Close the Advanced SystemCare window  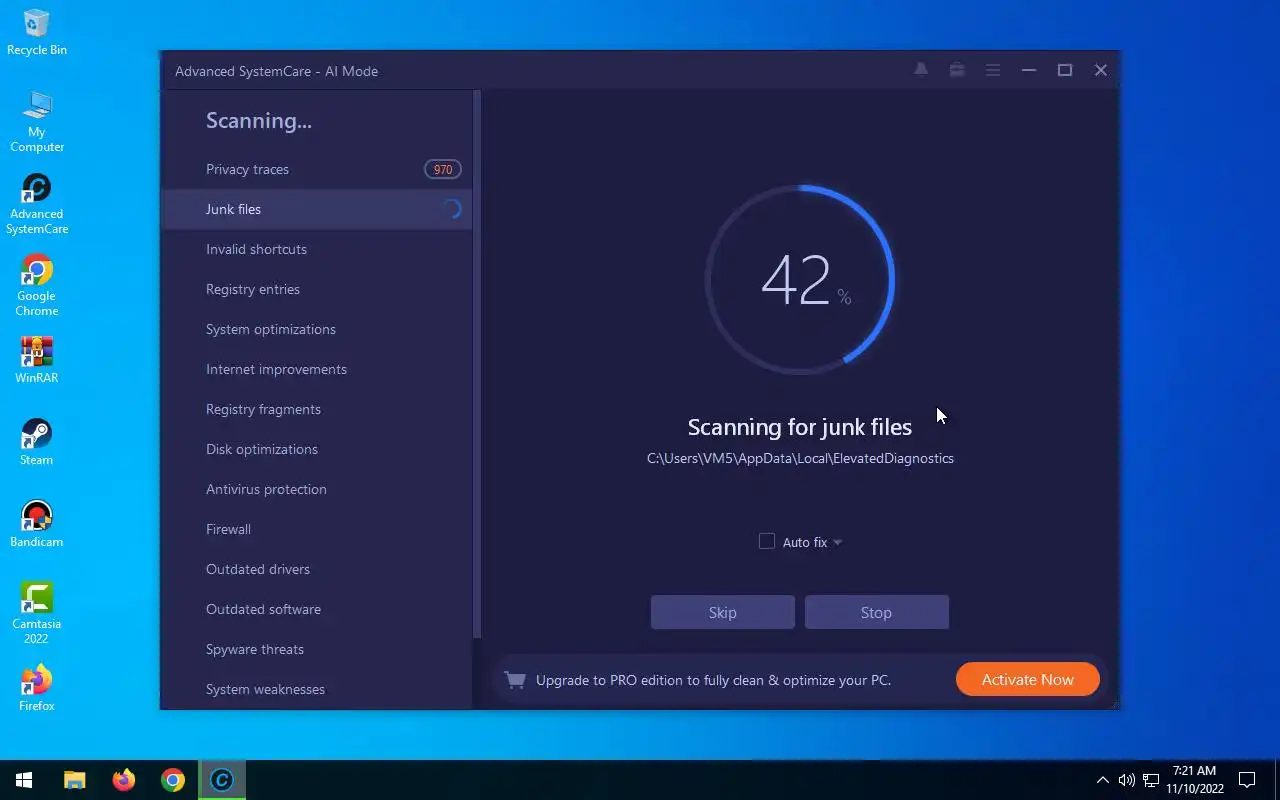click(1101, 70)
